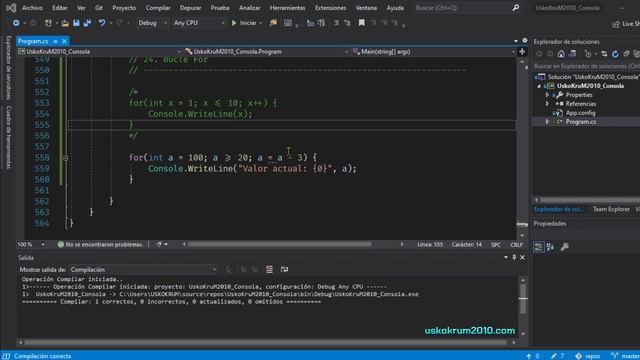Click the Solution Explorer refresh icon
This screenshot has width=640, height=360.
(x=615, y=54)
